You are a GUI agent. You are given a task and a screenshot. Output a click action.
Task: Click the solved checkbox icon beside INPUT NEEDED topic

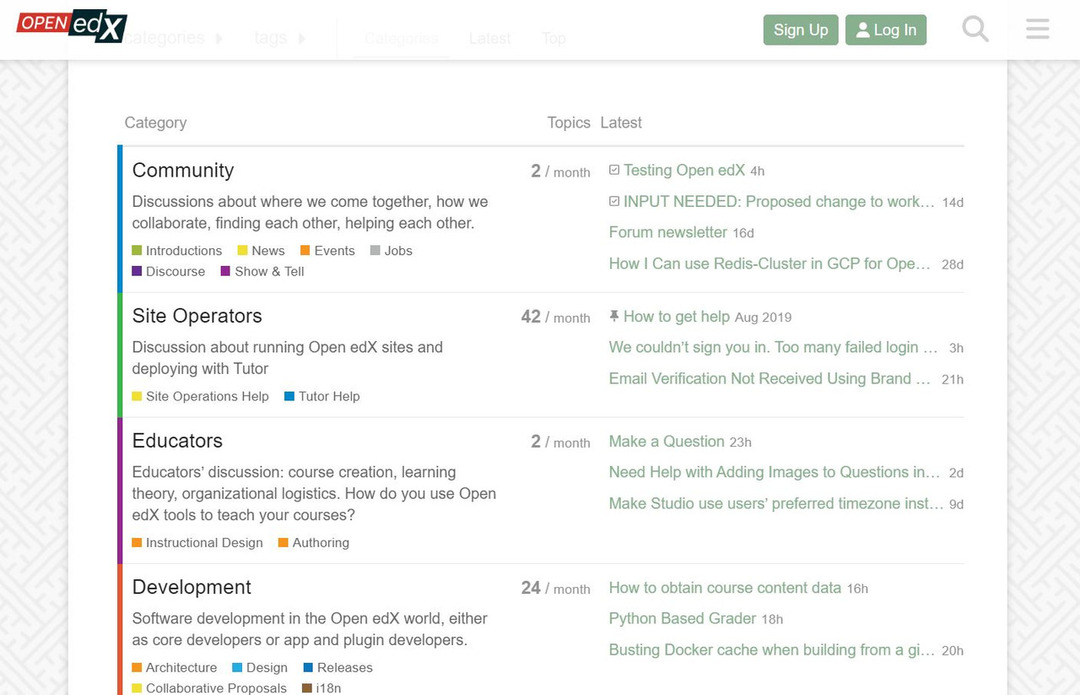614,201
